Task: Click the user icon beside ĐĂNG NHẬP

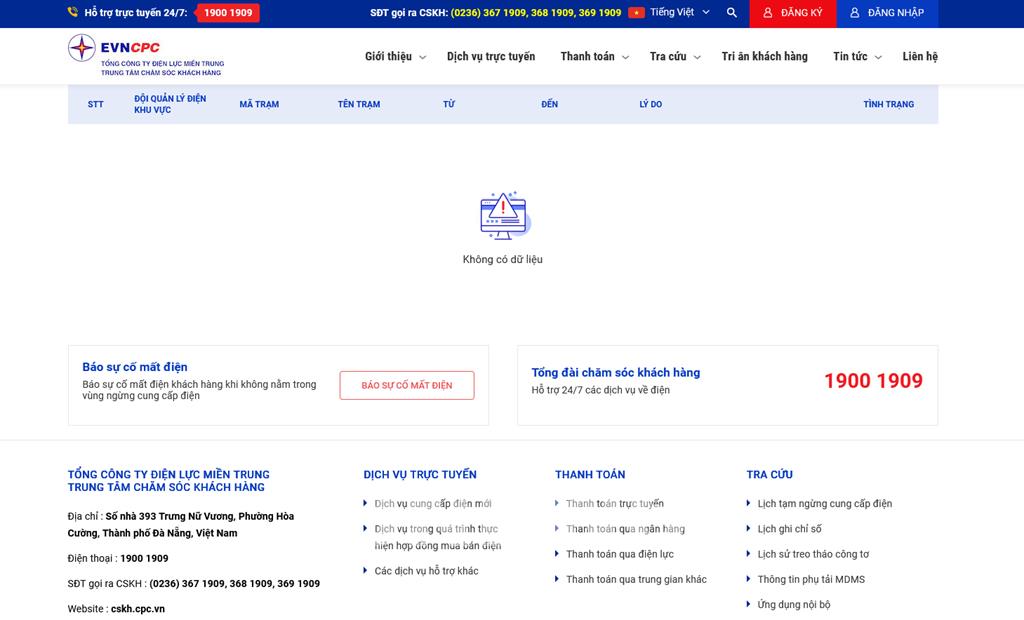Action: click(855, 13)
